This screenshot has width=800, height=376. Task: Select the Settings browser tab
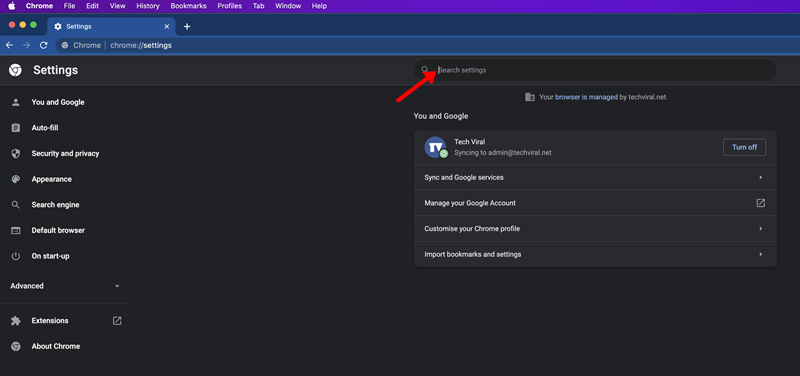click(x=111, y=27)
